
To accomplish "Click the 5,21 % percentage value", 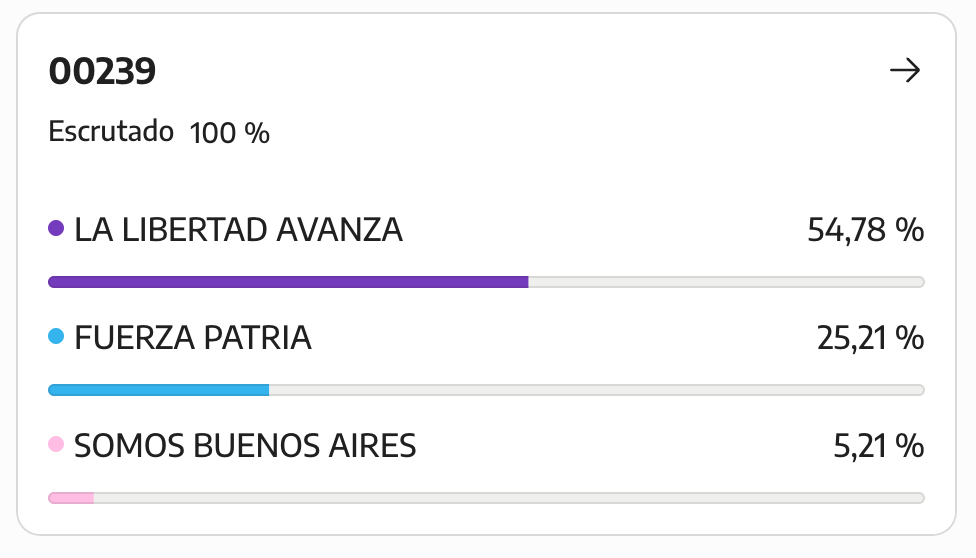I will click(878, 446).
